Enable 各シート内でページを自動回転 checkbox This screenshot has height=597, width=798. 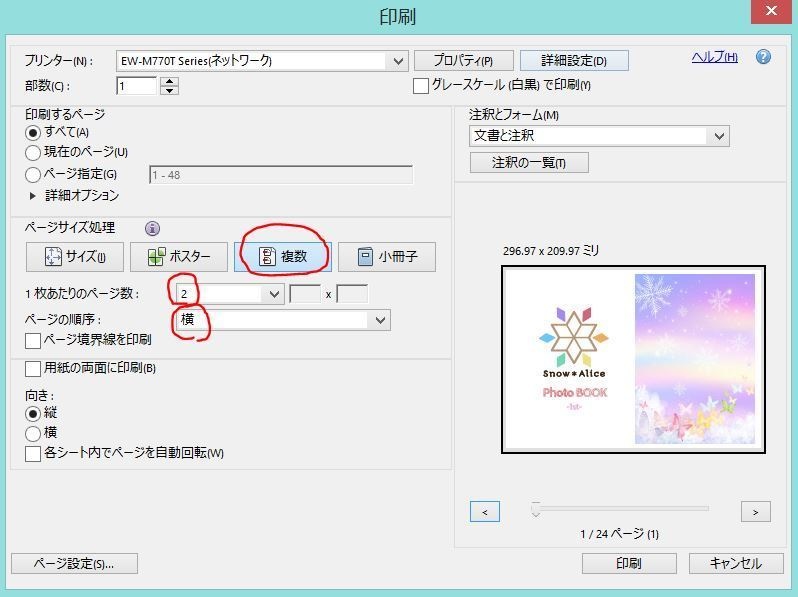(x=33, y=453)
